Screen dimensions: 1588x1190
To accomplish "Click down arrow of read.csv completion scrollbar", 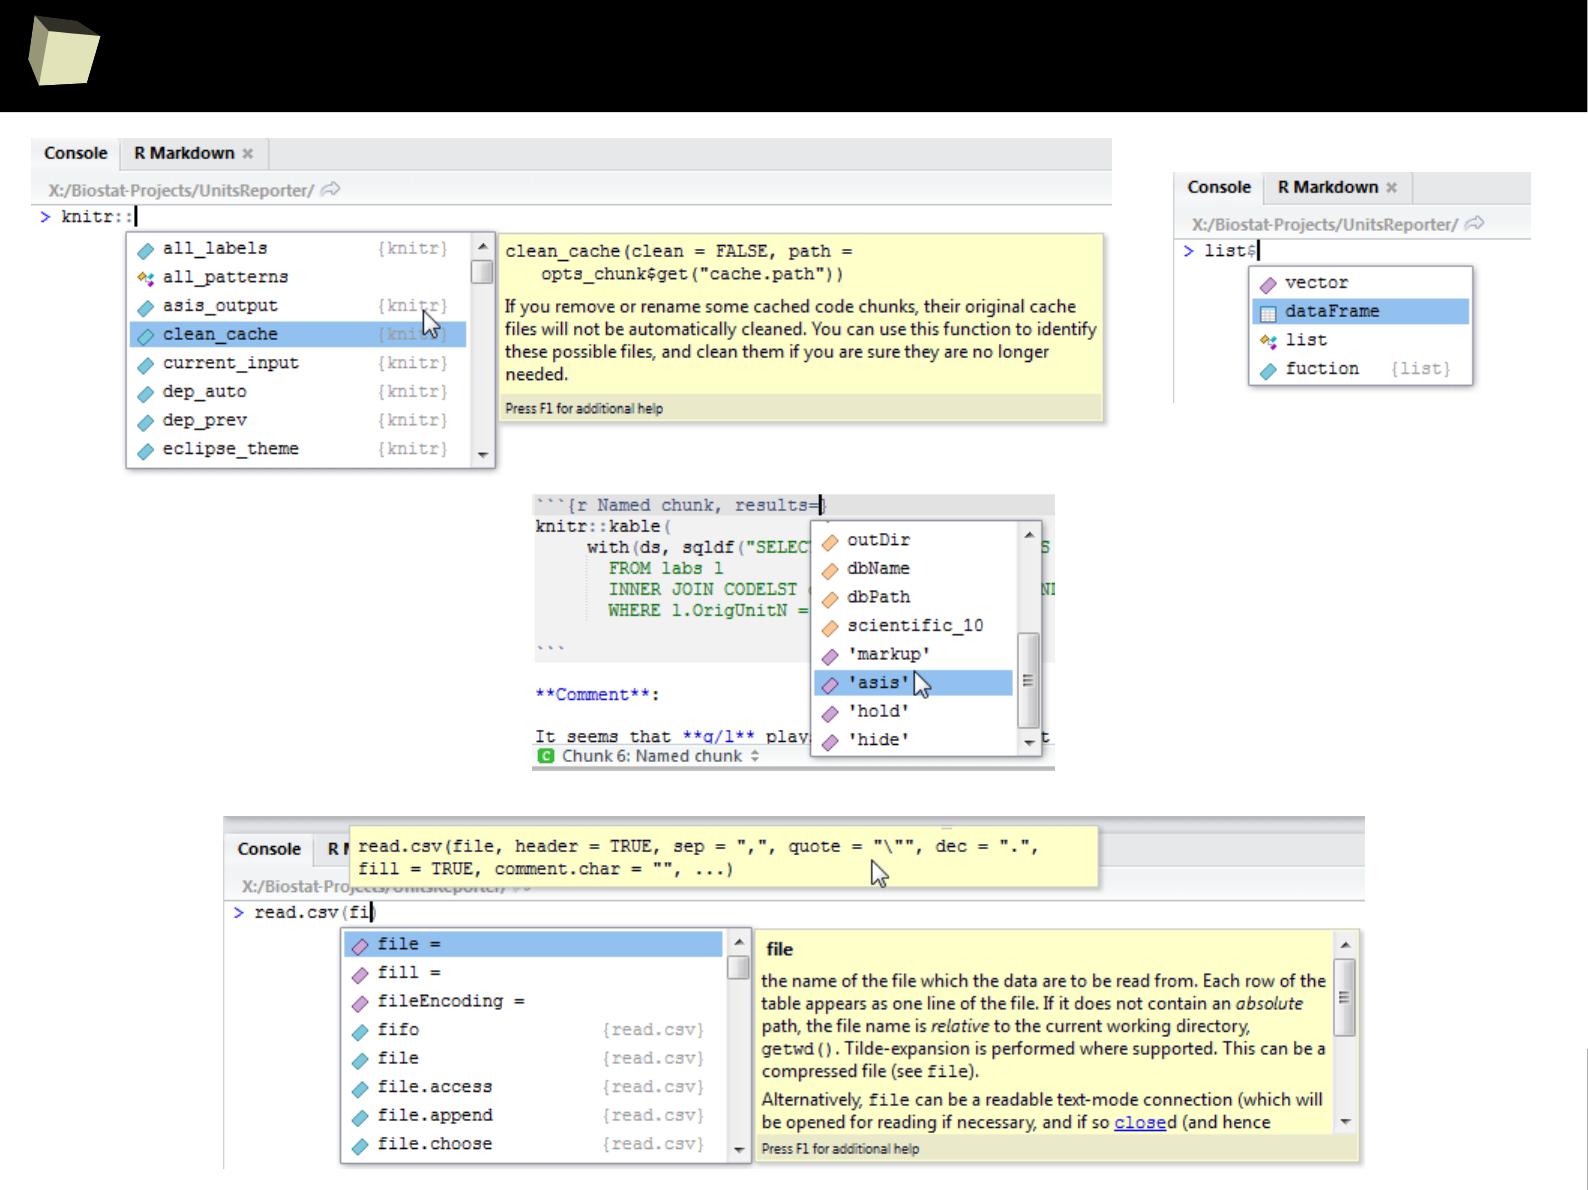I will coord(739,1151).
